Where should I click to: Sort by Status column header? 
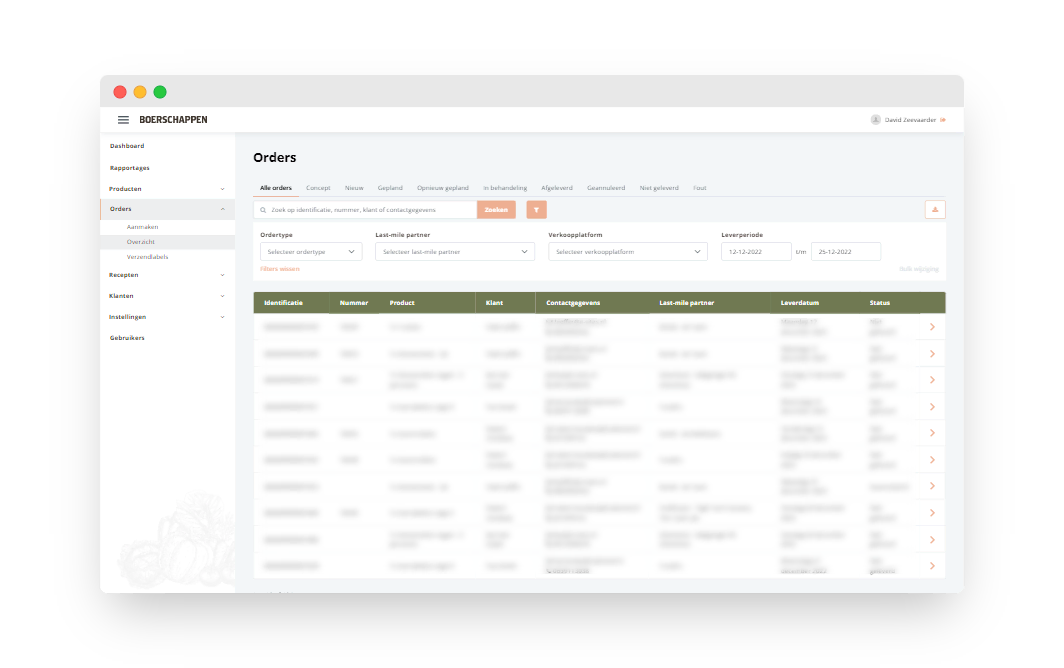(879, 303)
